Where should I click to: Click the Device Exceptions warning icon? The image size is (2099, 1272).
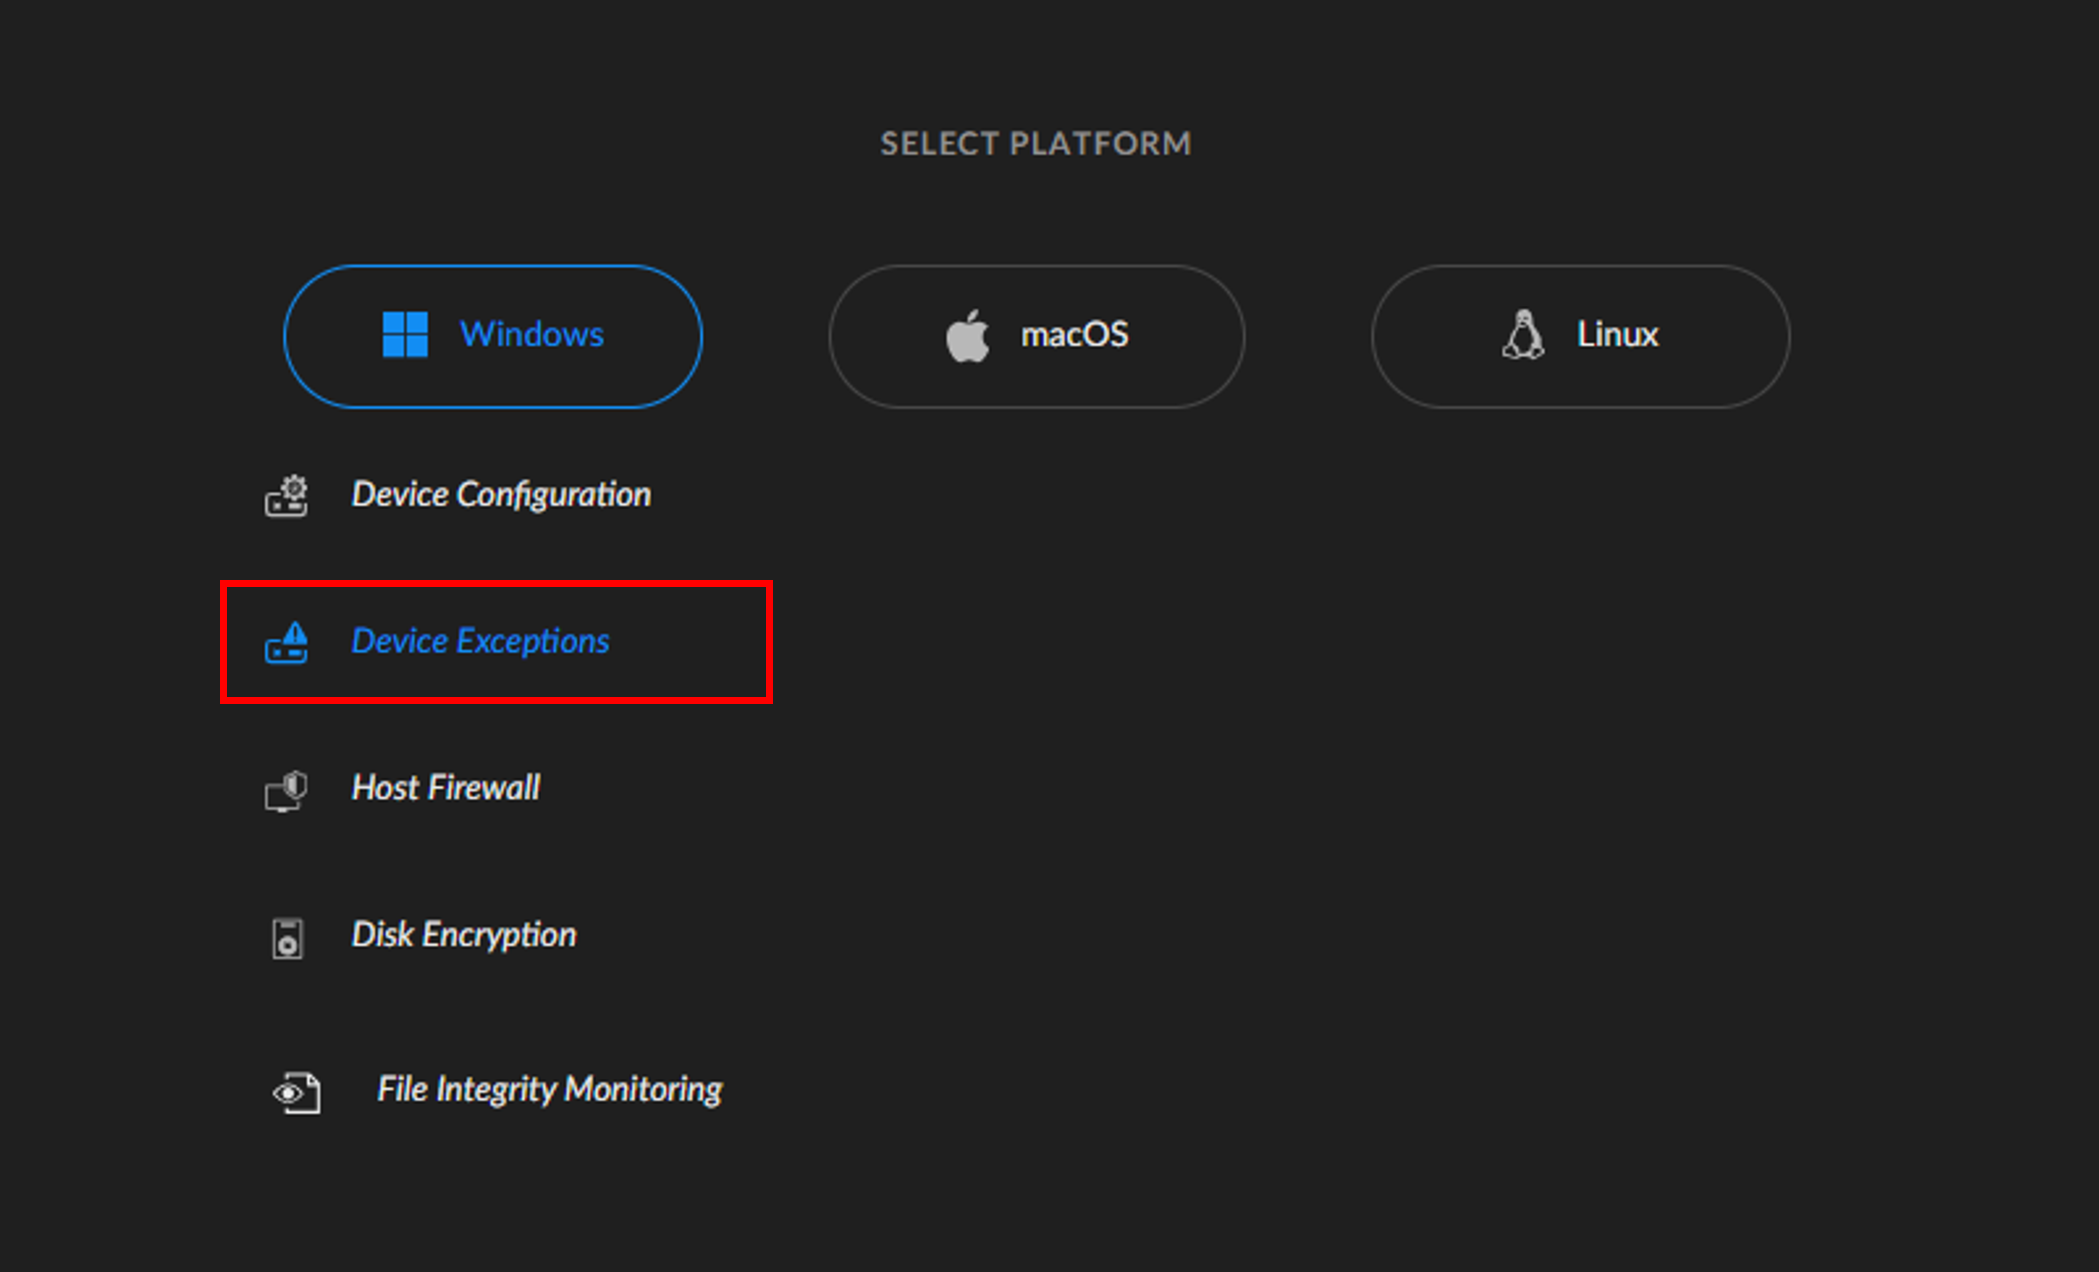pyautogui.click(x=286, y=642)
